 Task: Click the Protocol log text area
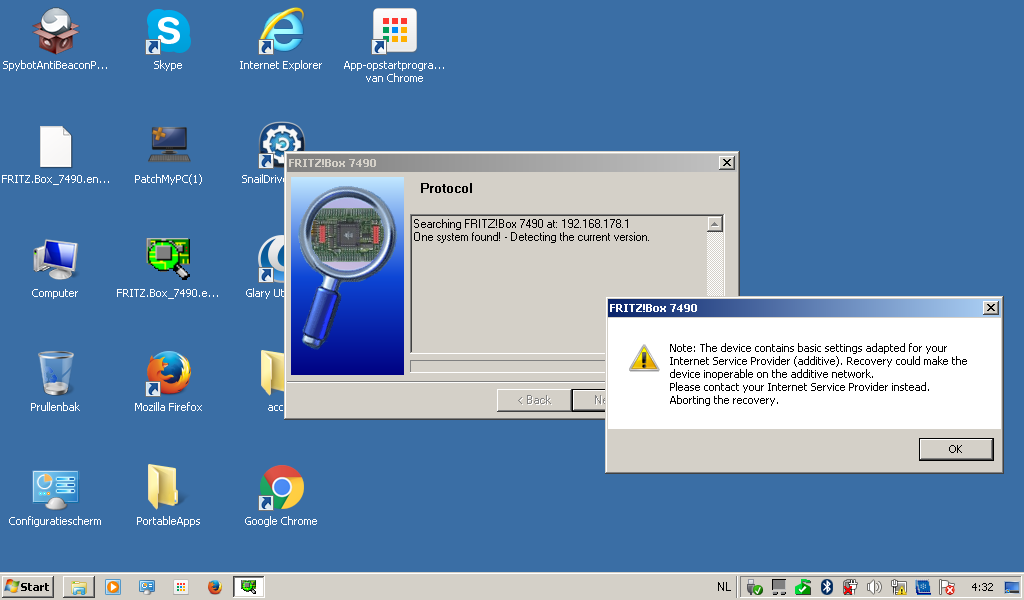(x=558, y=284)
